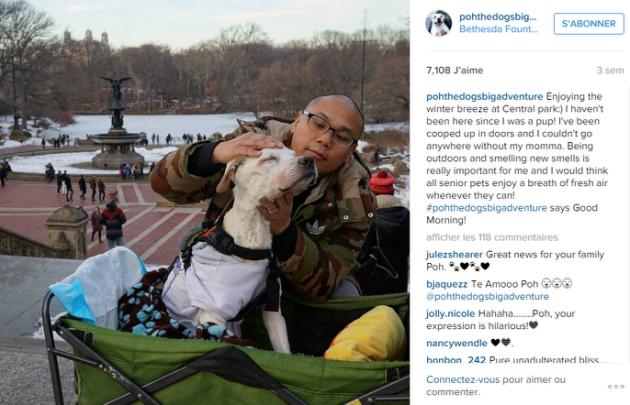Open the pohthedogsbig... username in the header
The width and height of the screenshot is (630, 405).
point(498,17)
